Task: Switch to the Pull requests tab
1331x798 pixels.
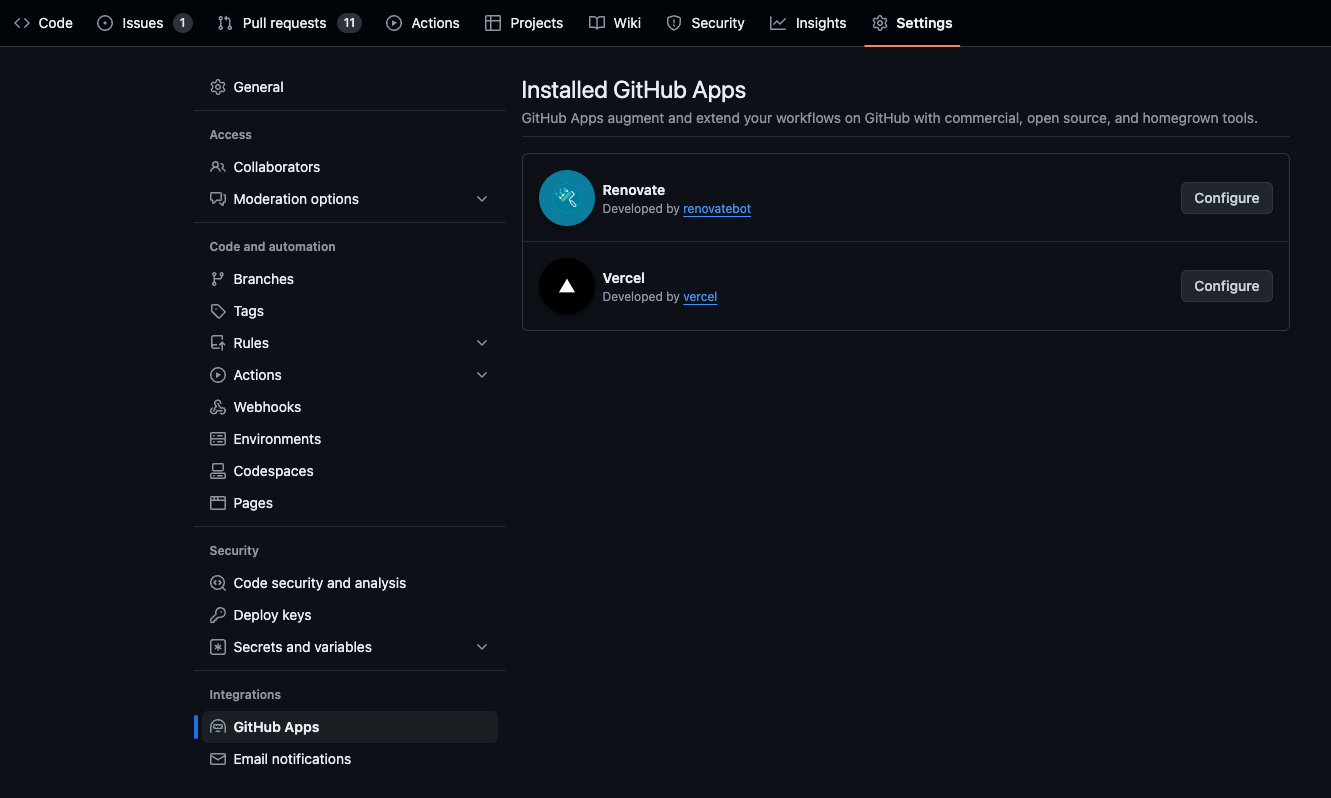Action: 289,23
